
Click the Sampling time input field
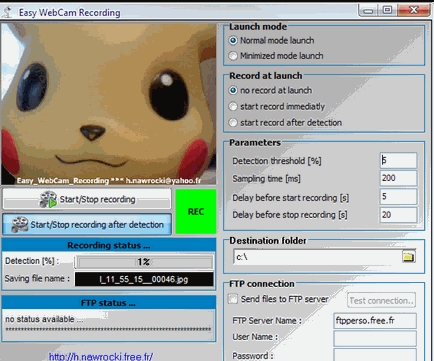(398, 178)
